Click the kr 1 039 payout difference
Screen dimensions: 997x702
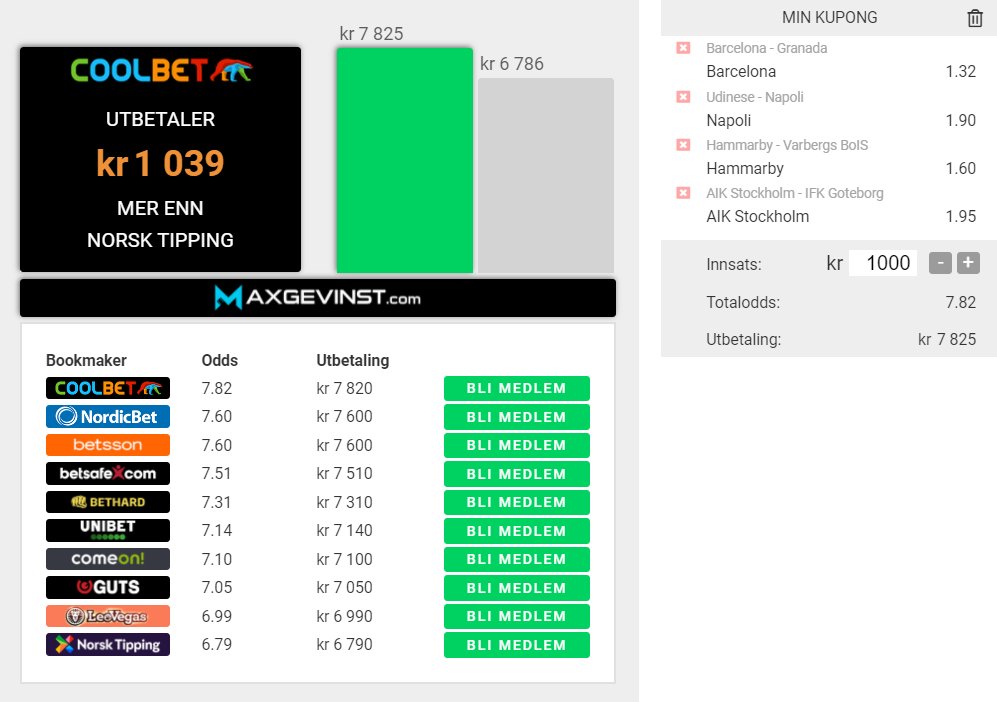click(x=160, y=163)
